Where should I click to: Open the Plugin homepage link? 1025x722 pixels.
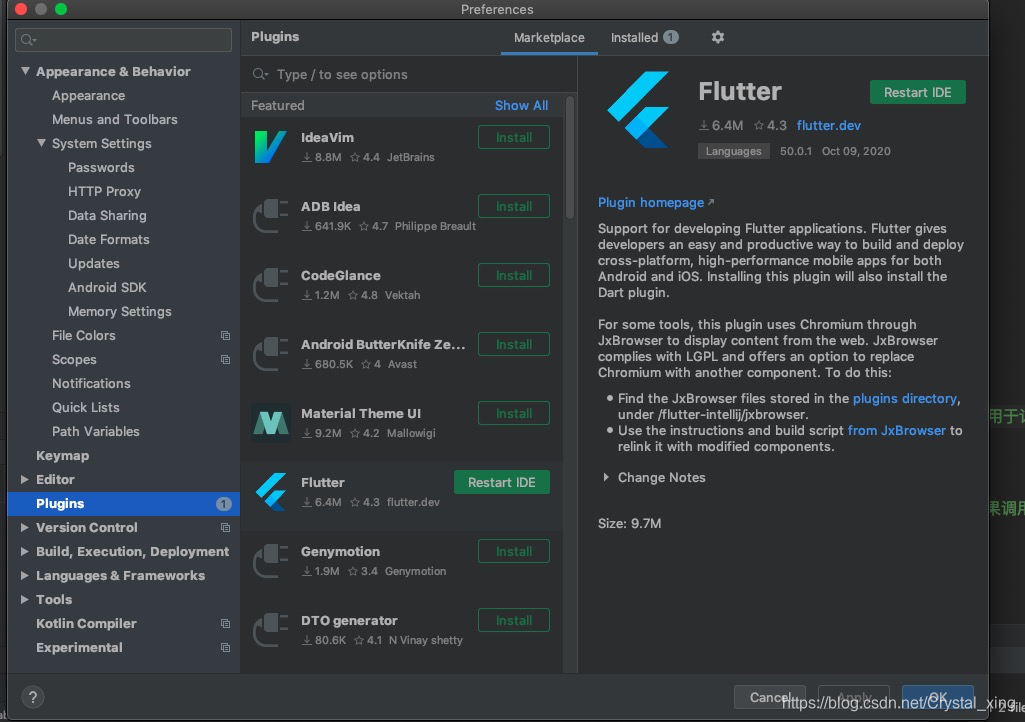(650, 203)
